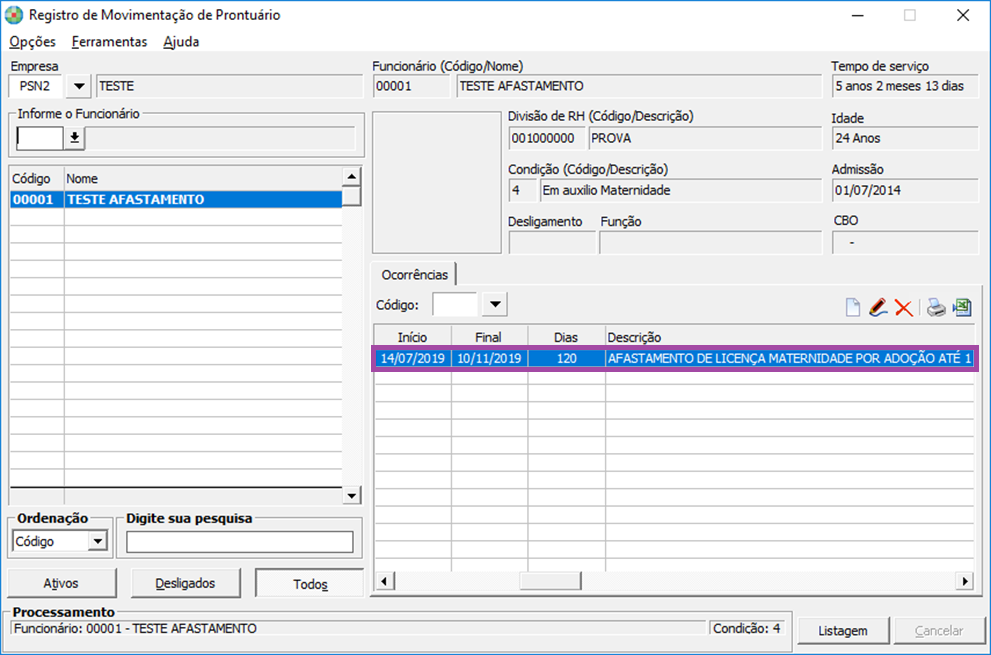Expand the Código occurrence dropdown
Viewport: 991px width, 655px height.
pyautogui.click(x=495, y=305)
